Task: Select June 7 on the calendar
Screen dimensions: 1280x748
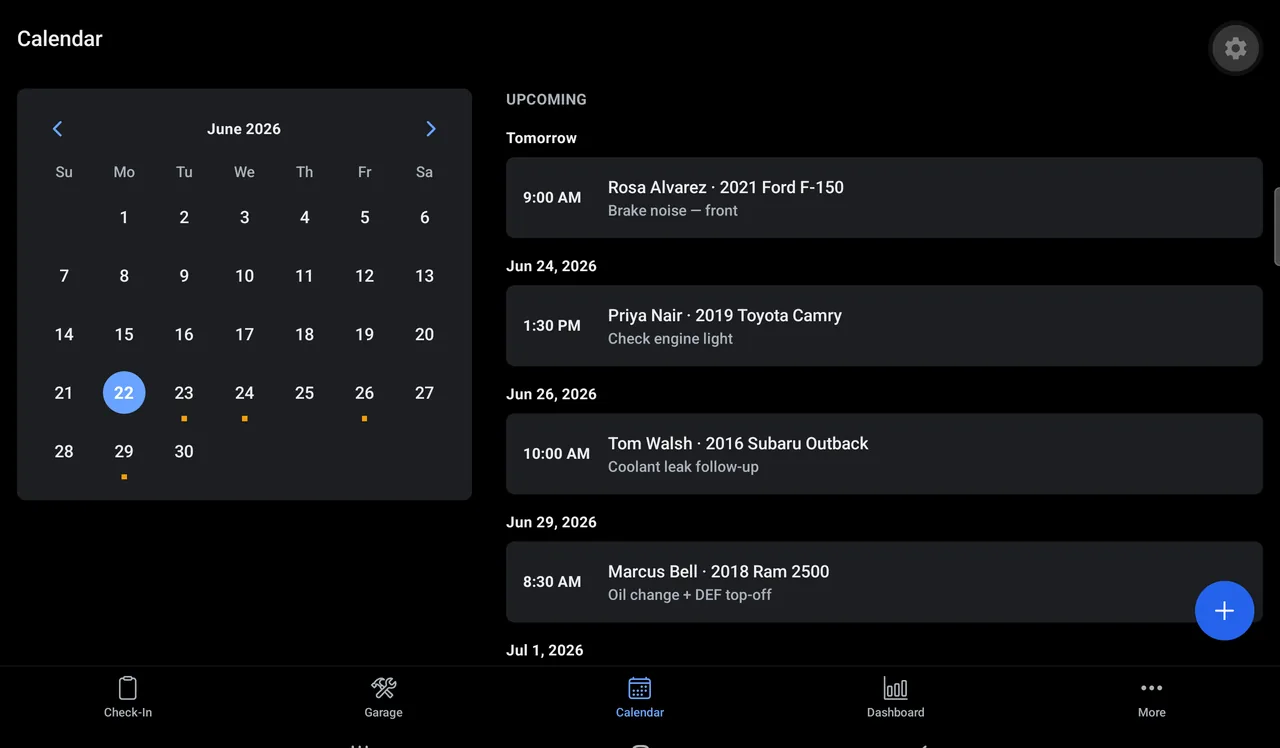Action: [x=64, y=276]
